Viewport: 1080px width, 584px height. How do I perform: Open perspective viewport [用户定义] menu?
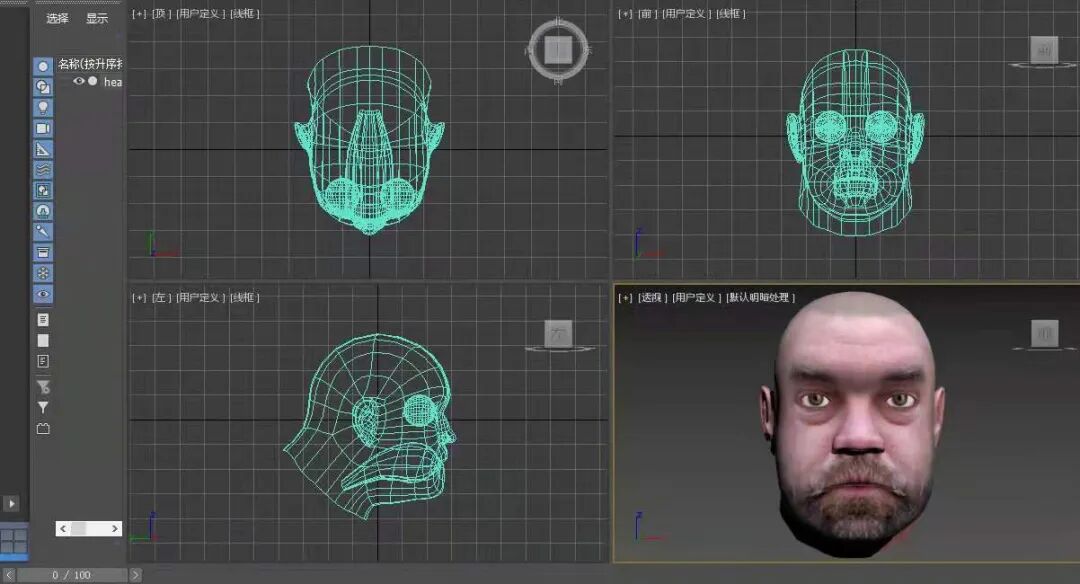696,298
